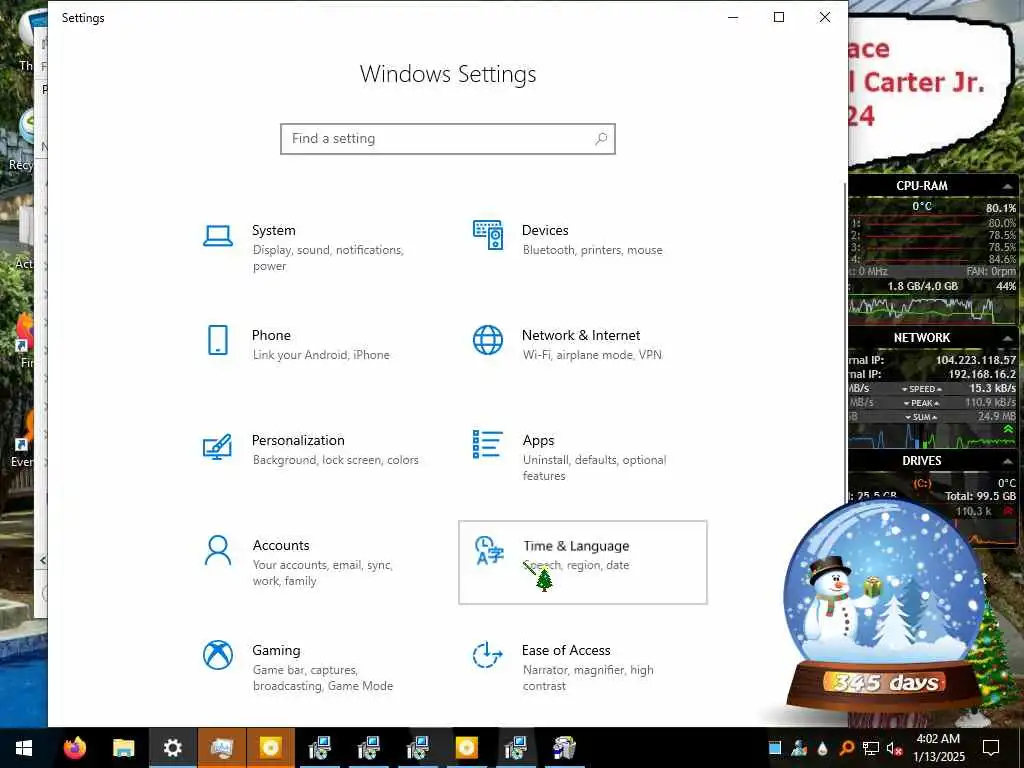Click the SPEED selector in network widget
The height and width of the screenshot is (768, 1024).
tap(921, 389)
